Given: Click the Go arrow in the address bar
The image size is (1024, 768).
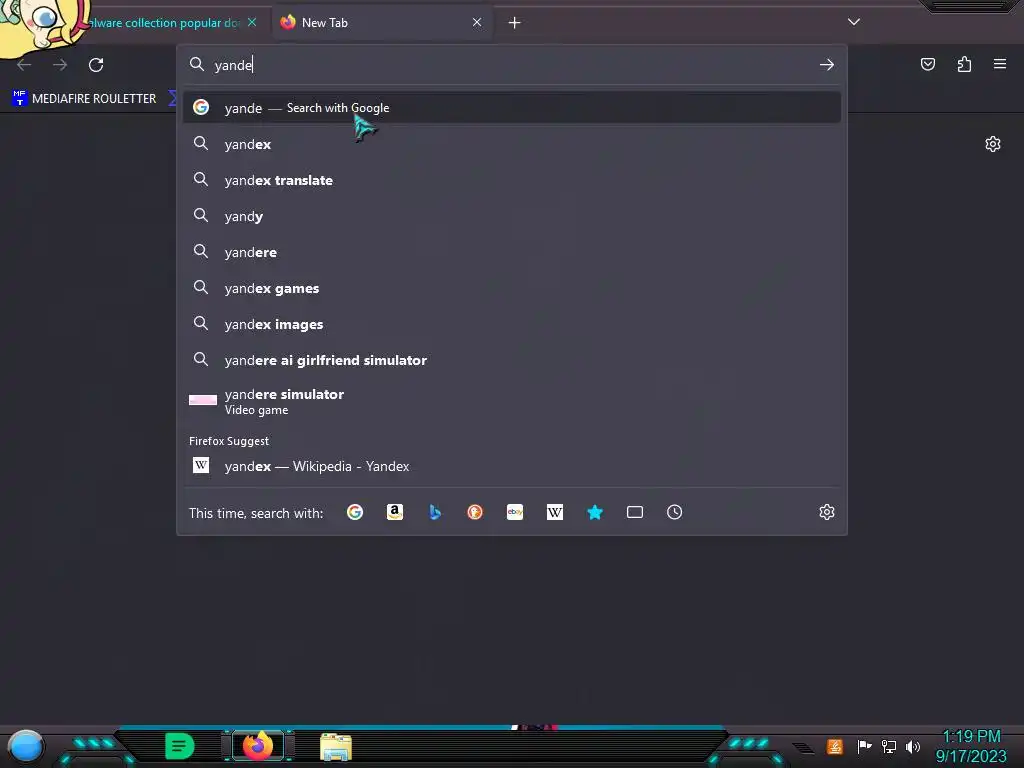Looking at the screenshot, I should [x=827, y=65].
